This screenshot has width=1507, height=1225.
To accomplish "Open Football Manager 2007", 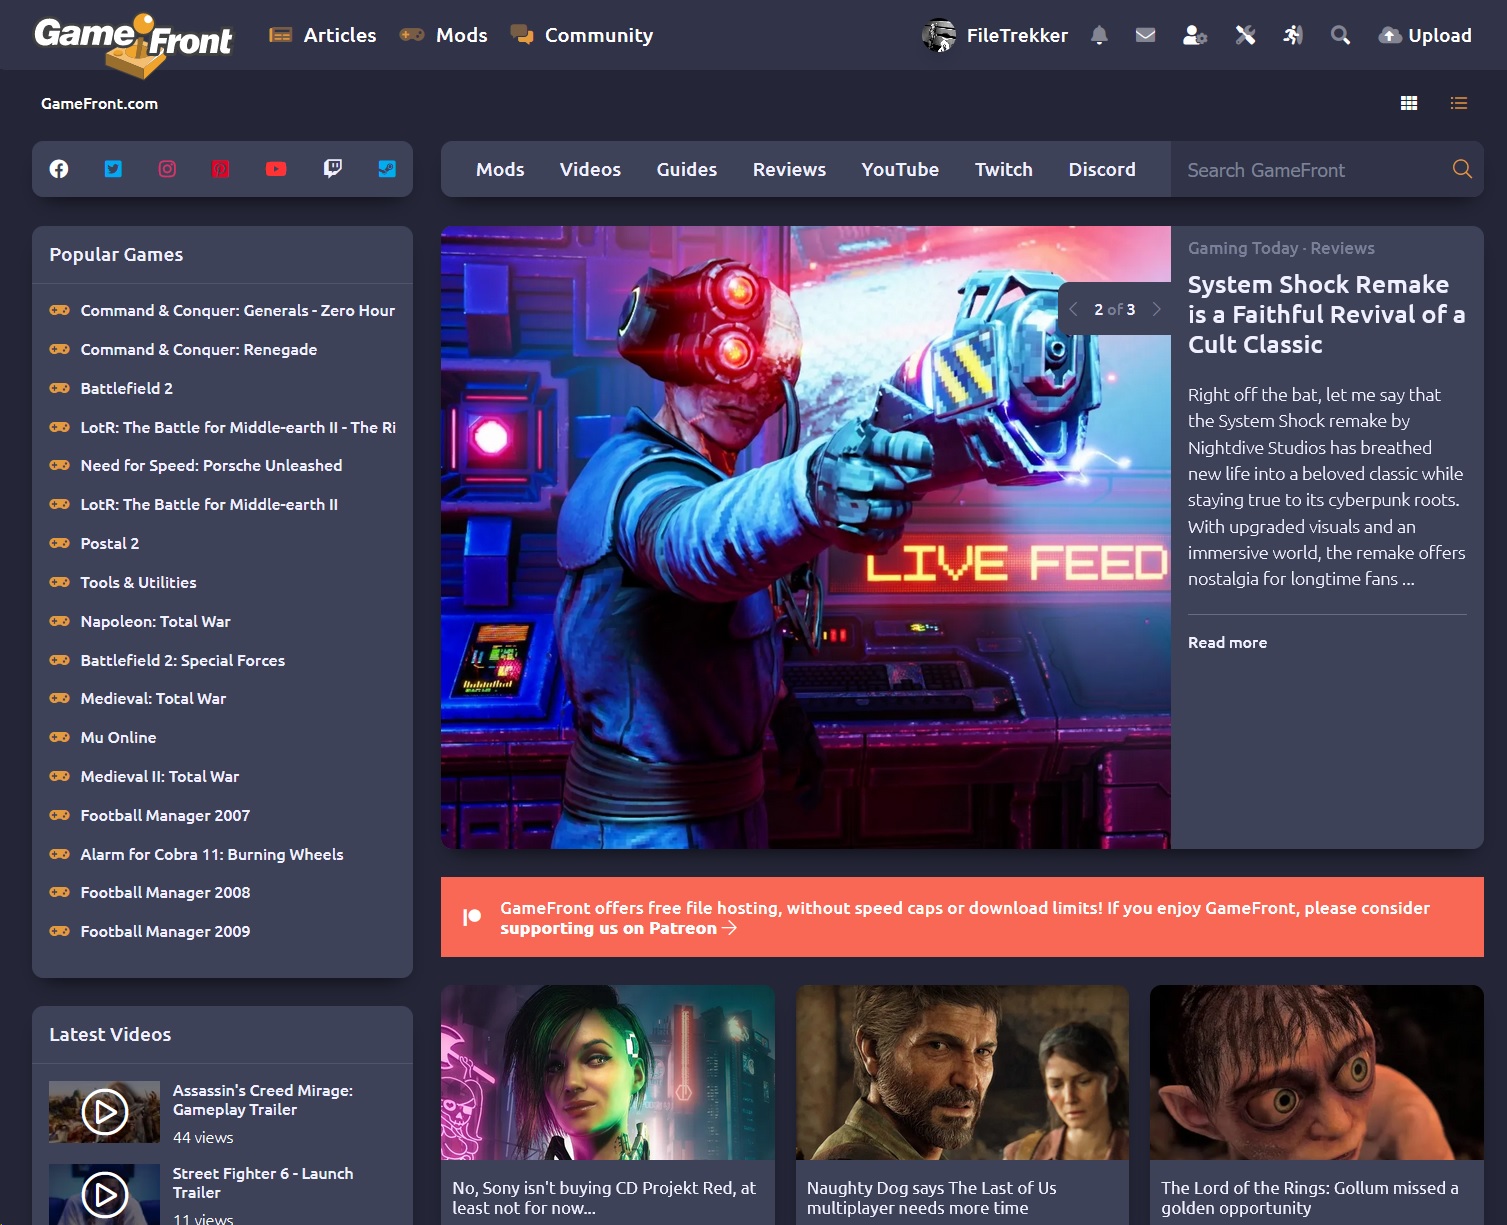I will pyautogui.click(x=165, y=815).
